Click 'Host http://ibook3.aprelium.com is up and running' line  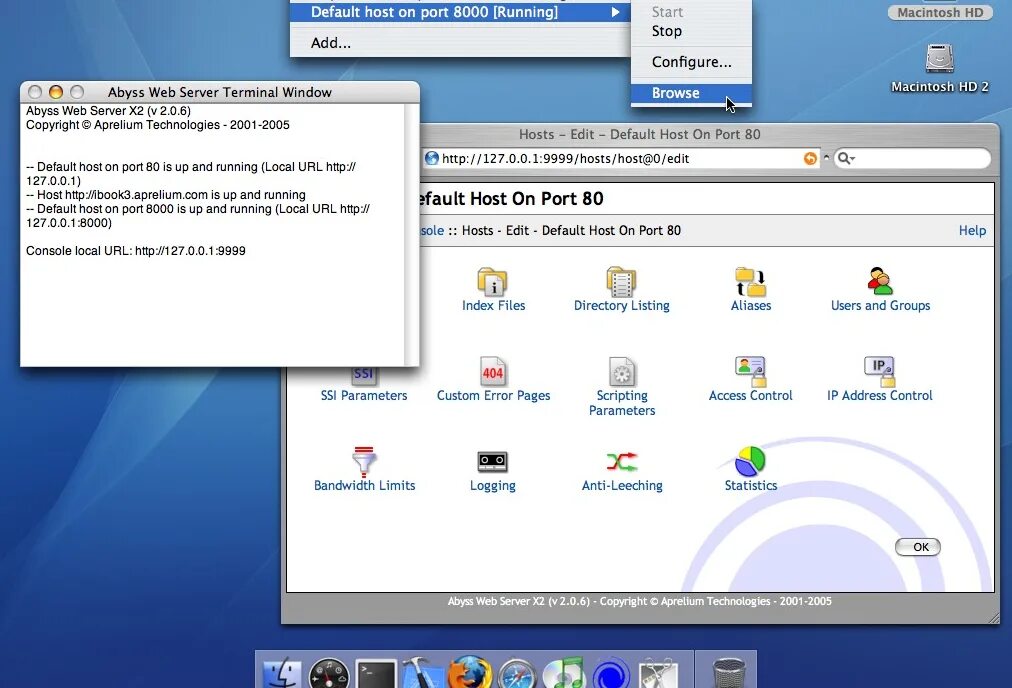click(166, 194)
